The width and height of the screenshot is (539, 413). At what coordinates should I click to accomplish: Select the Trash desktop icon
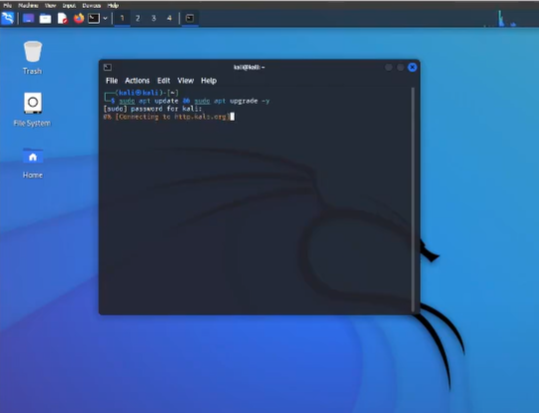[x=32, y=57]
